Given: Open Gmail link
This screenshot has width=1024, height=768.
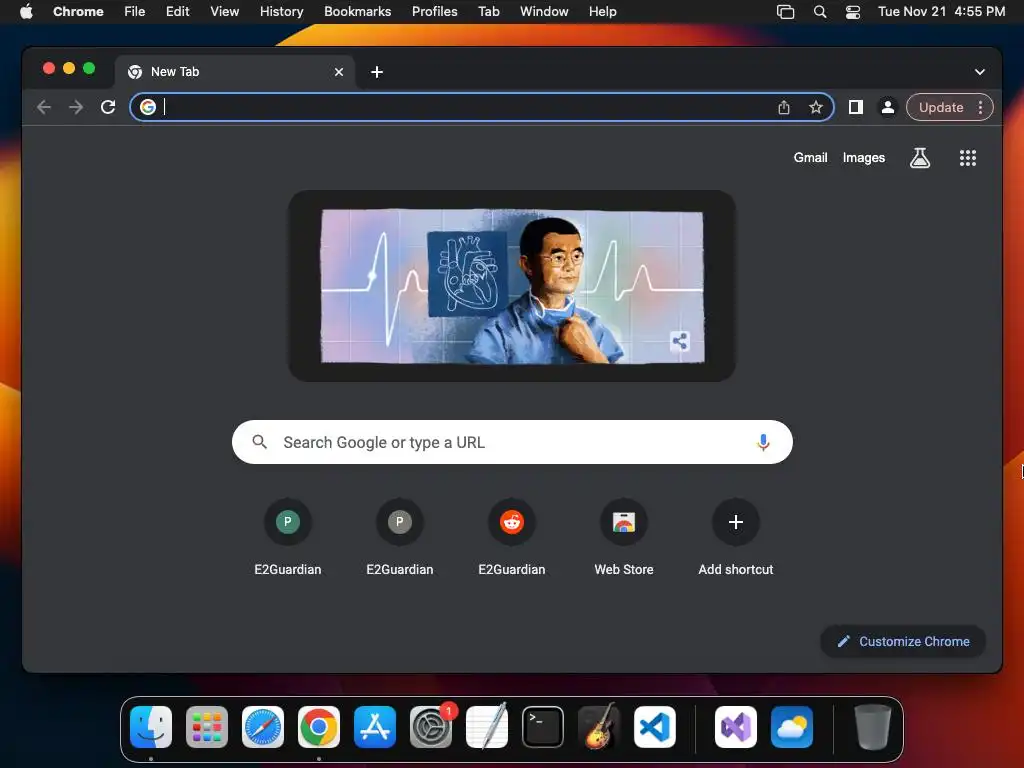Looking at the screenshot, I should tap(810, 157).
